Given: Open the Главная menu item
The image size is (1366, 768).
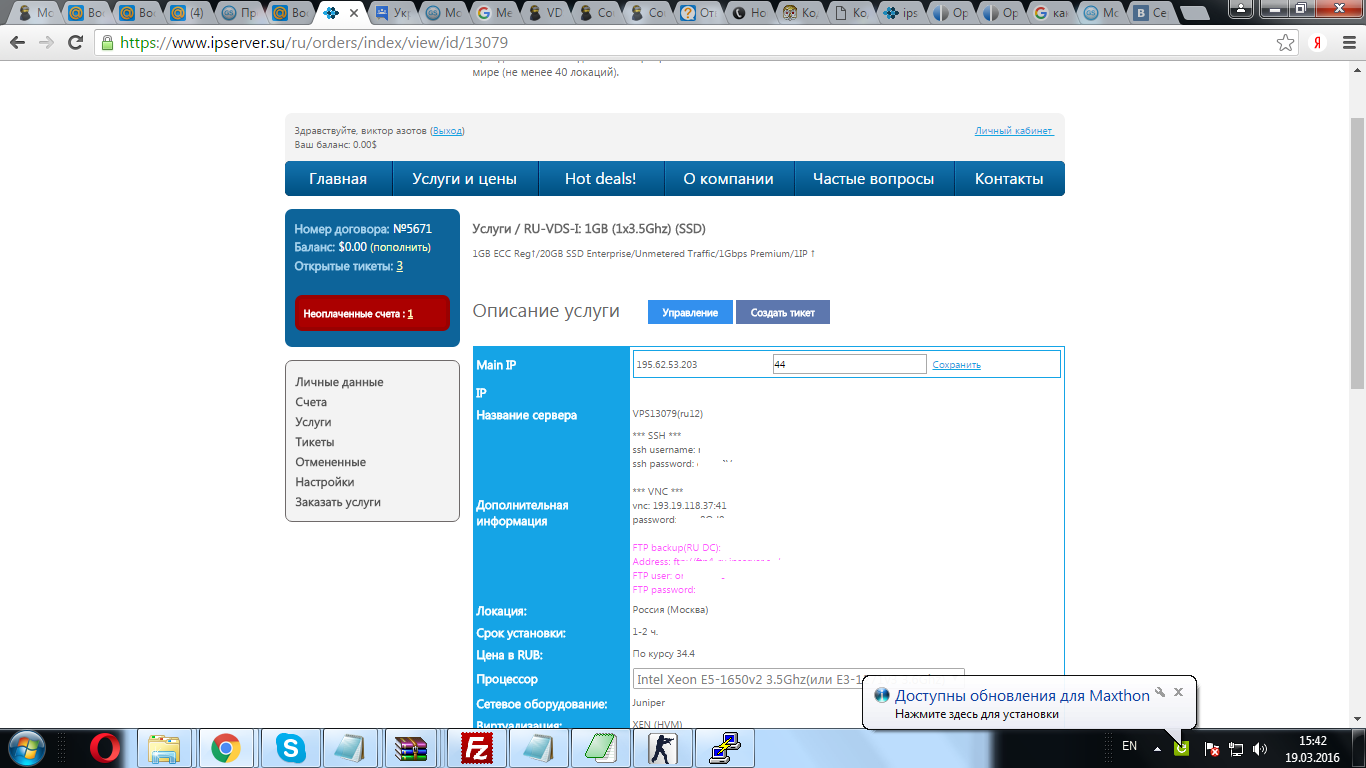Looking at the screenshot, I should [338, 179].
